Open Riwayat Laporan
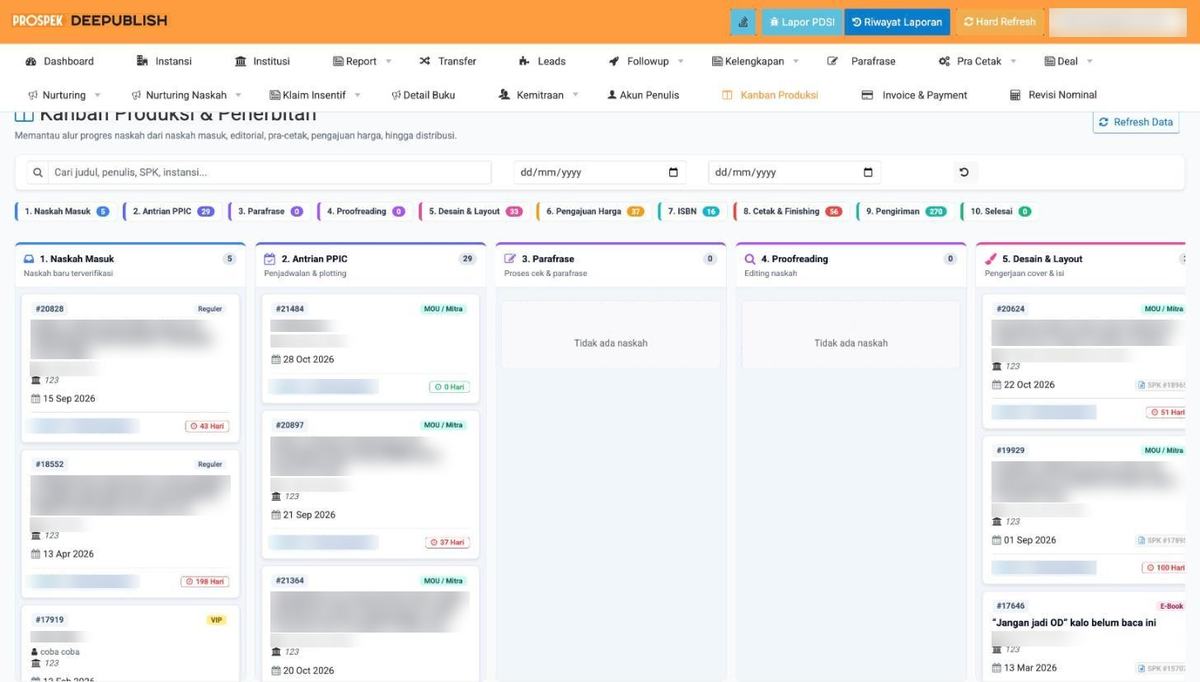The image size is (1200, 682). [897, 22]
